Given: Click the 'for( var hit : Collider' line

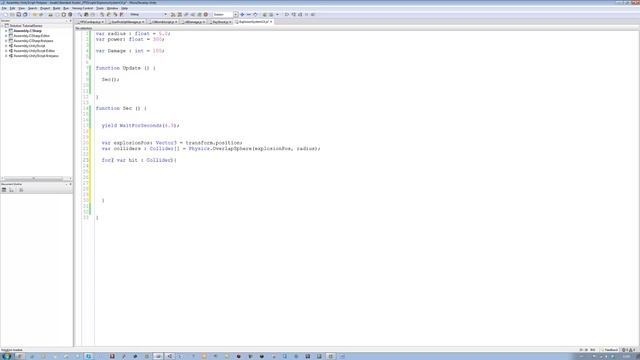Looking at the screenshot, I should [x=139, y=160].
